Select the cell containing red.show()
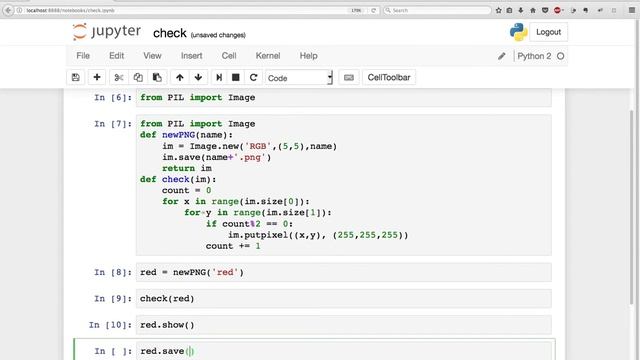Viewport: 640px width, 360px height. 344,325
